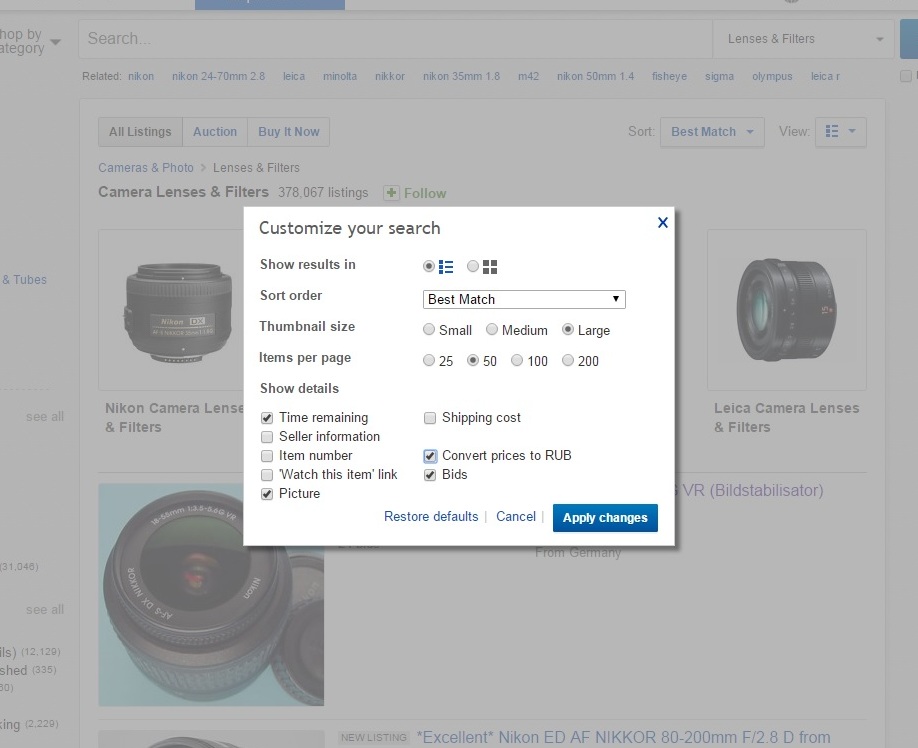Click the list view icon in dialog
Image resolution: width=918 pixels, height=748 pixels.
(x=446, y=267)
